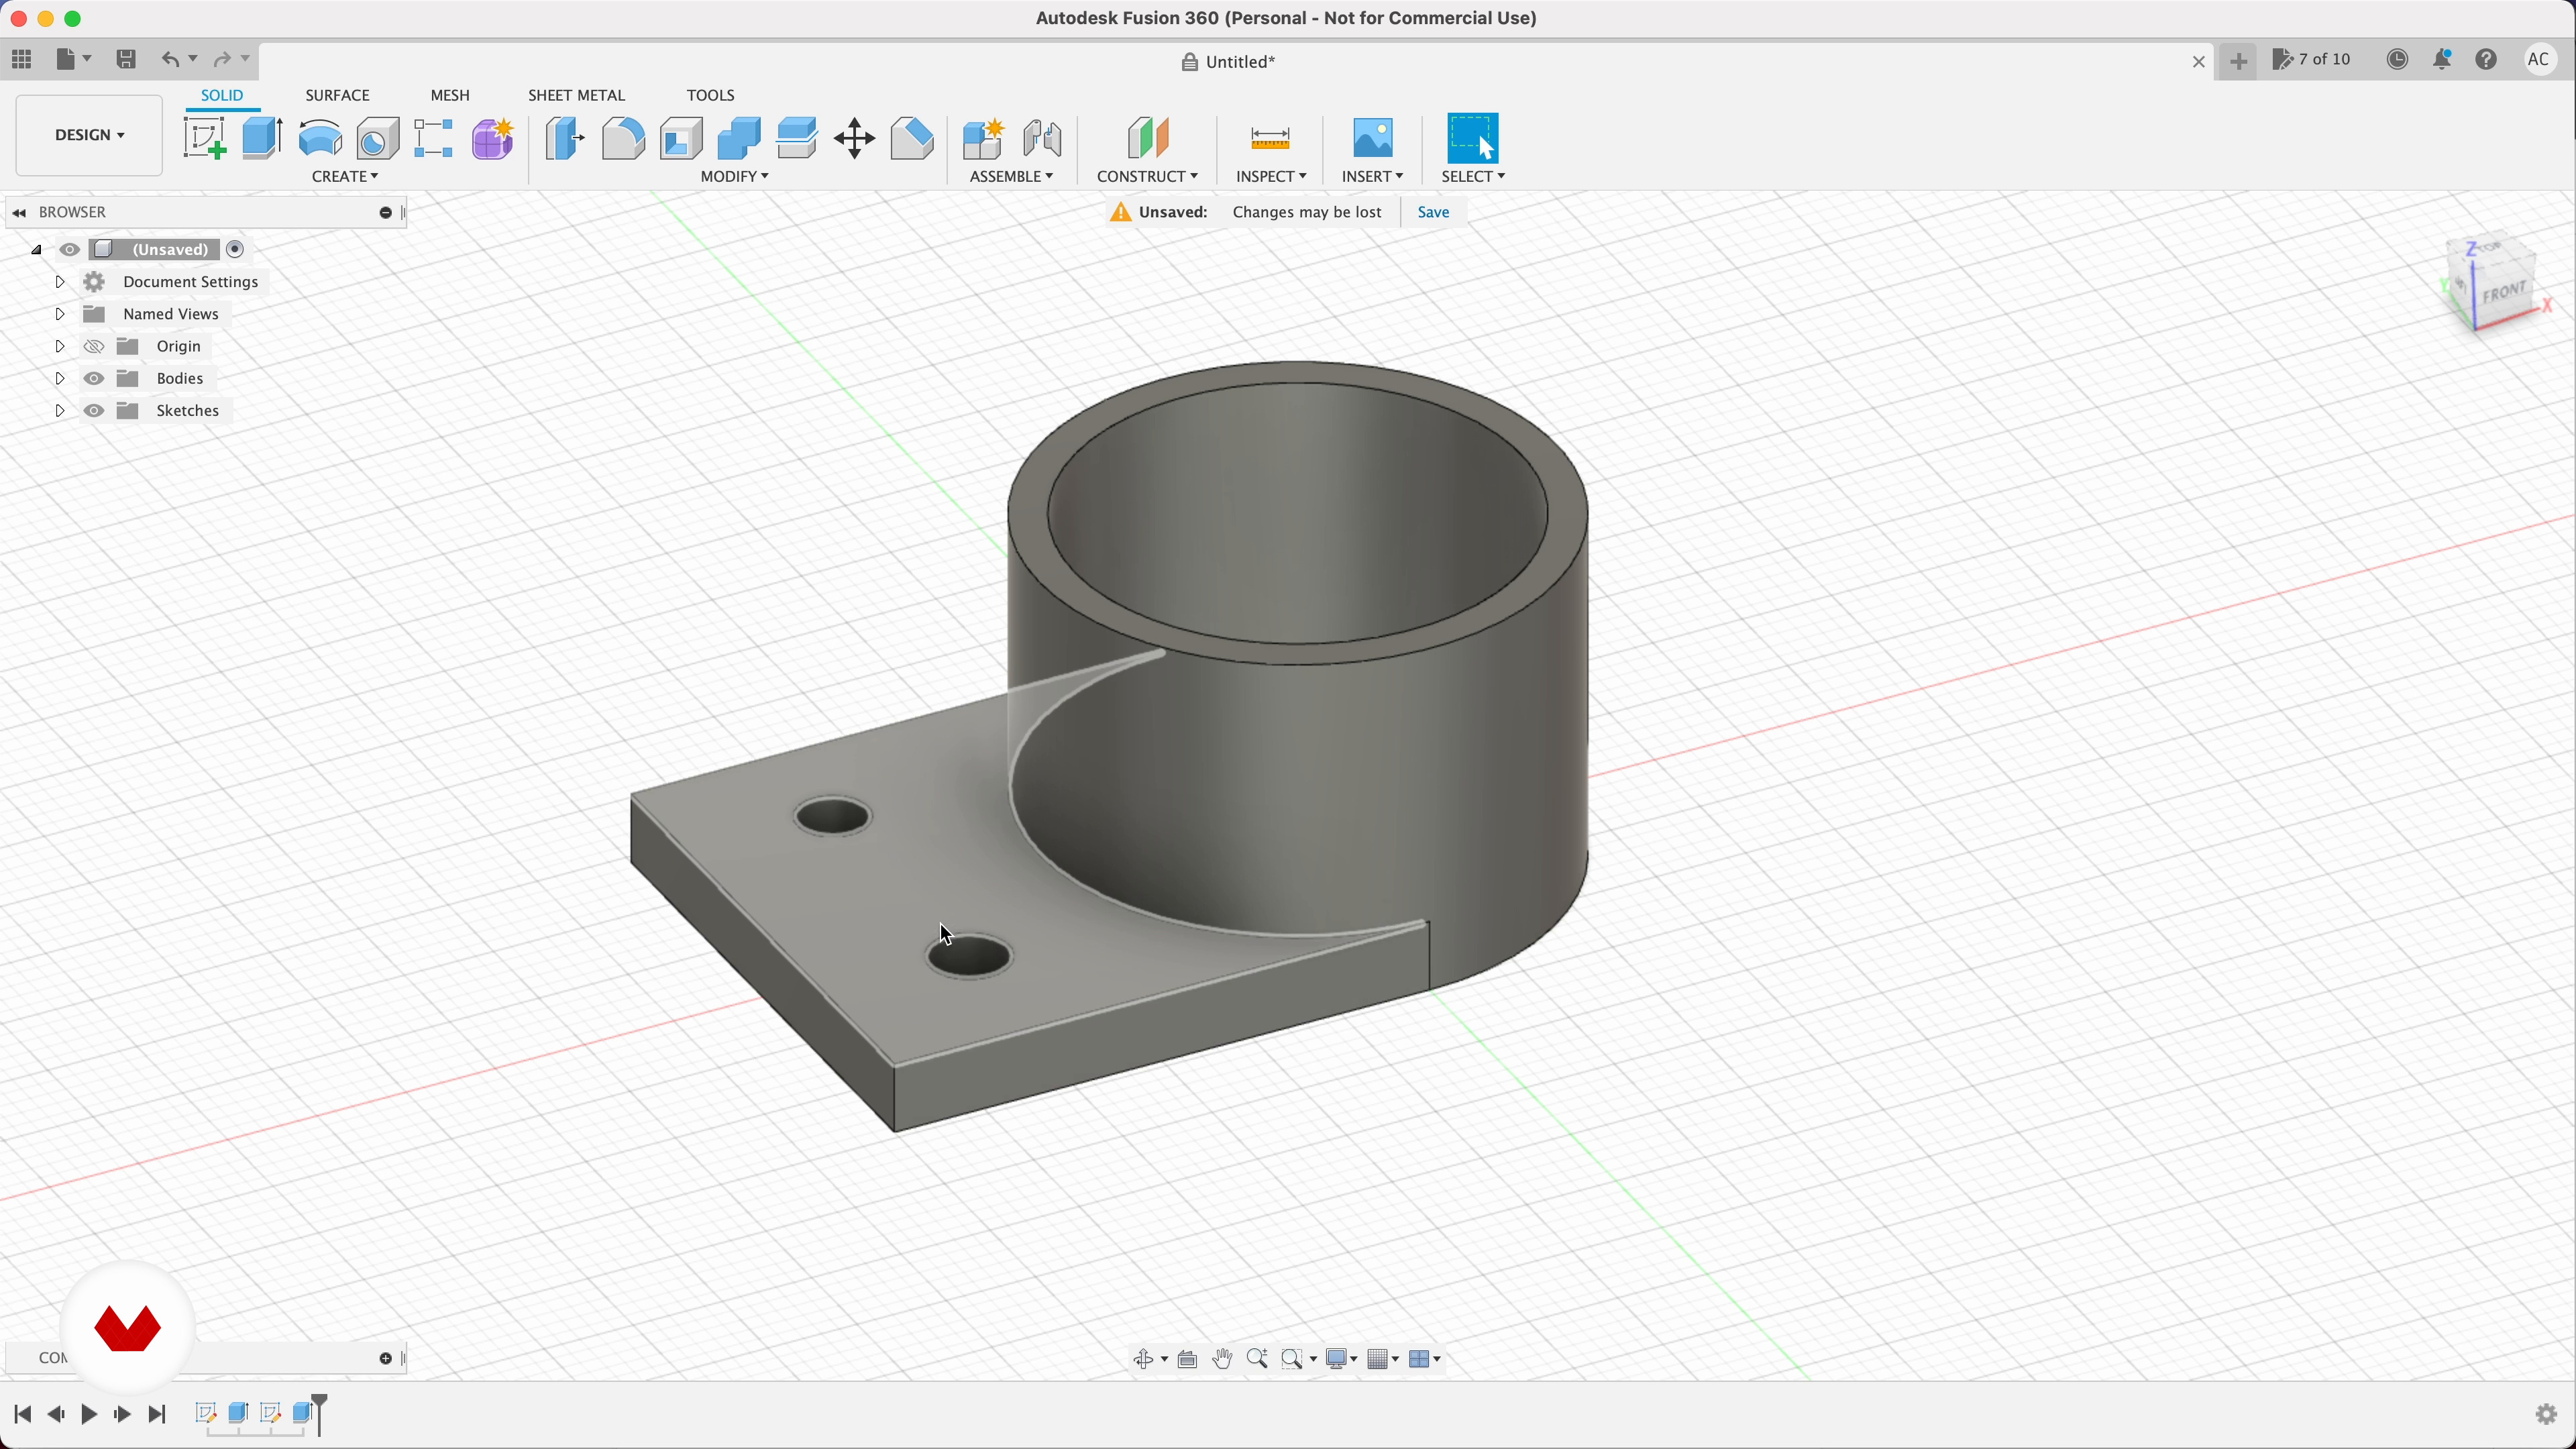Select the Create Sketch tool
Screen dimensions: 2576x1449
[x=205, y=138]
